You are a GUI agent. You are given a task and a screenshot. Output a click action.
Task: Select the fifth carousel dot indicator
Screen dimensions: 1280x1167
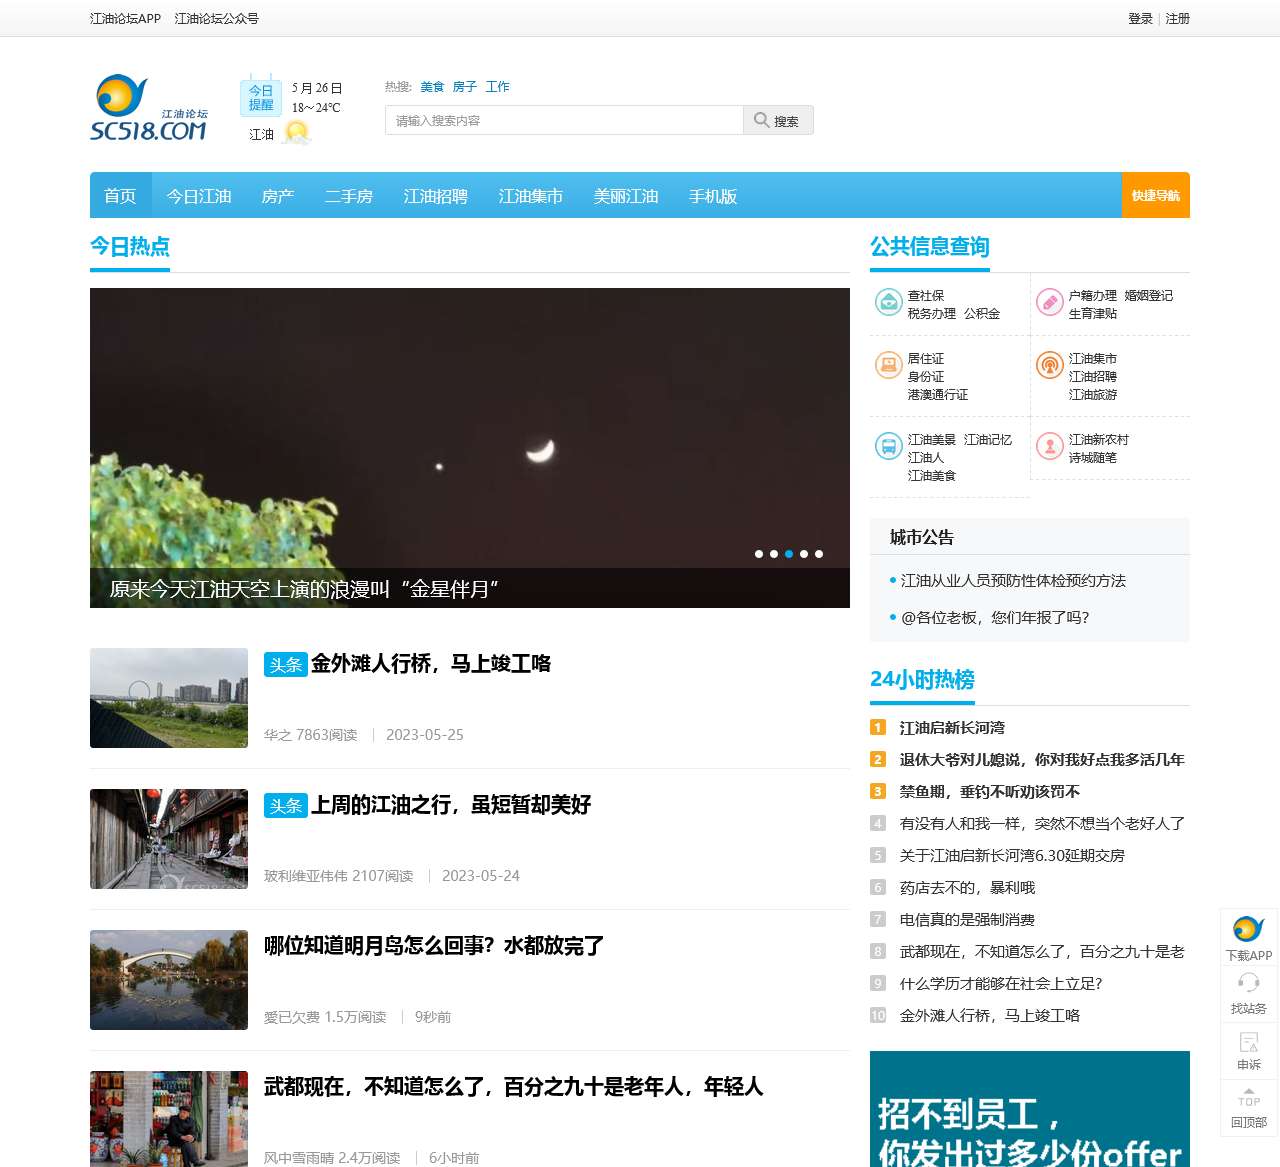pyautogui.click(x=820, y=553)
